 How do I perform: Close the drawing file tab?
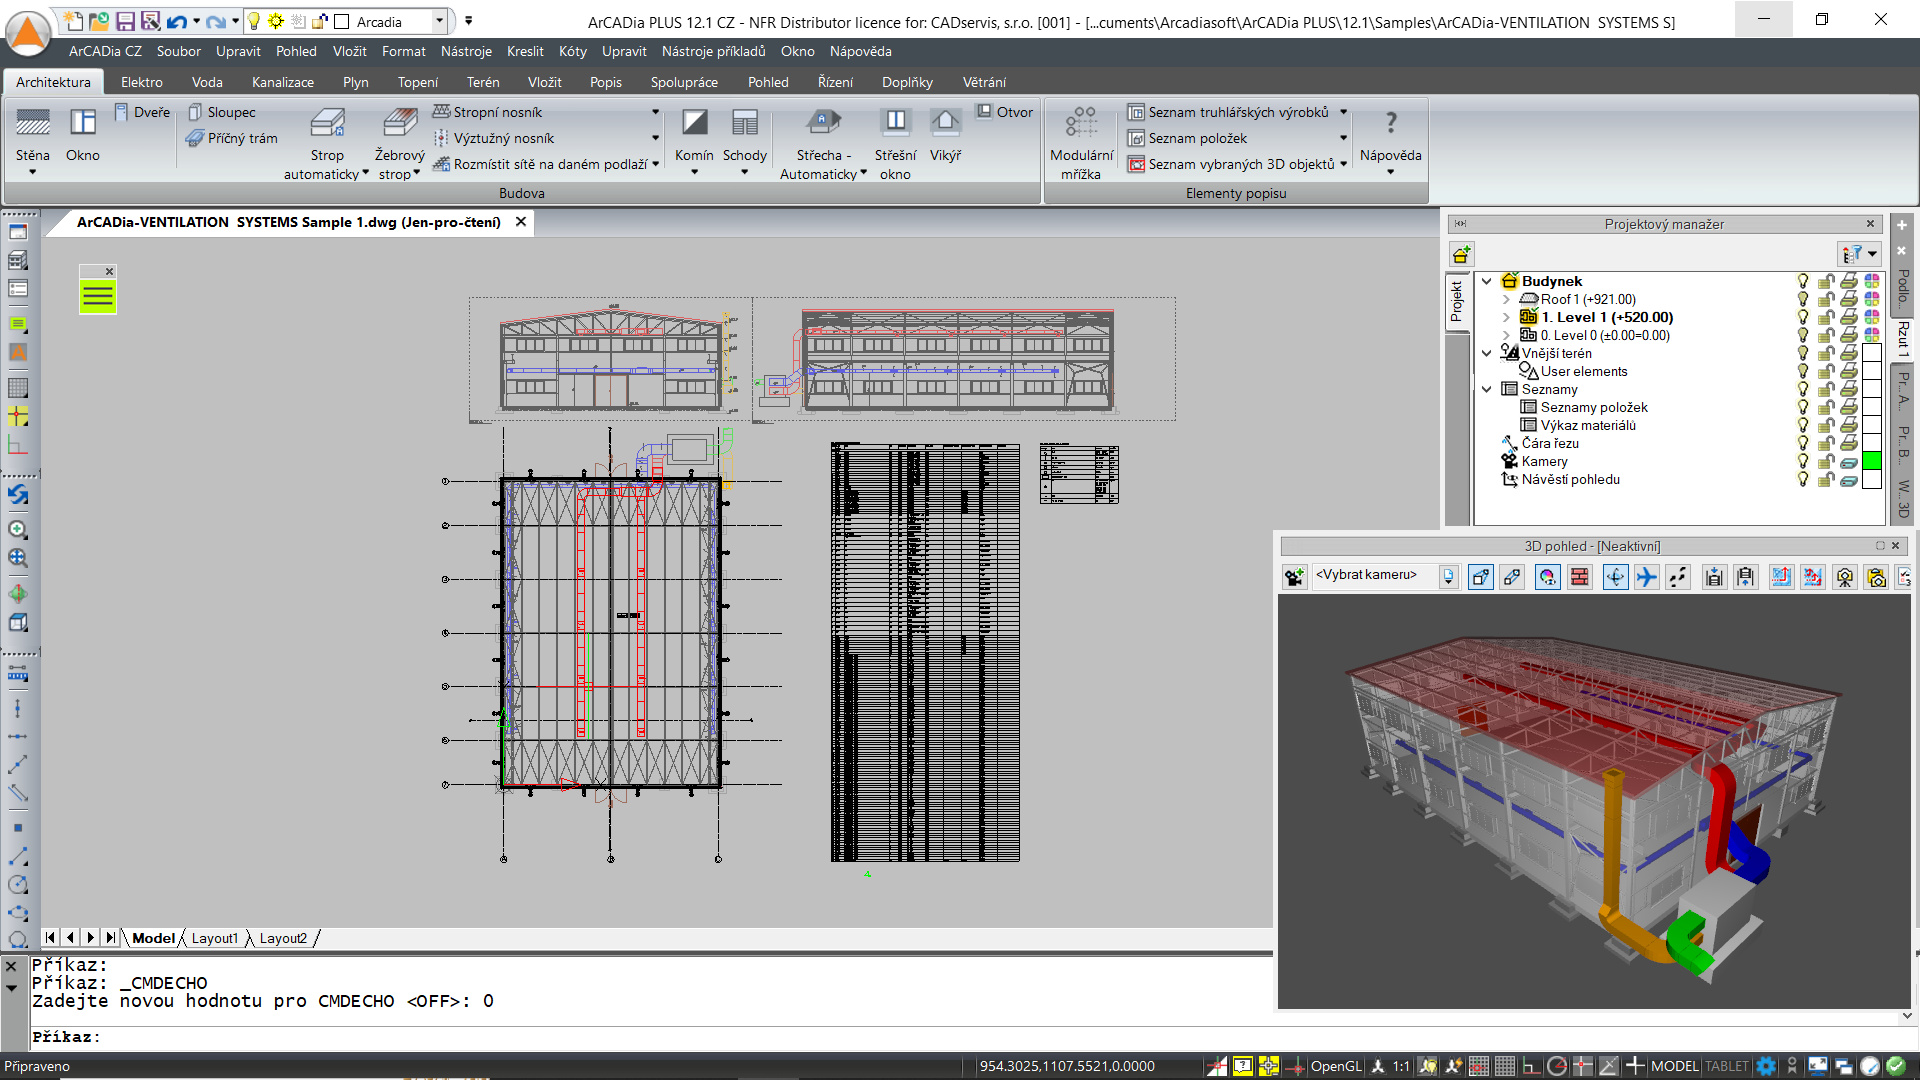(x=521, y=222)
